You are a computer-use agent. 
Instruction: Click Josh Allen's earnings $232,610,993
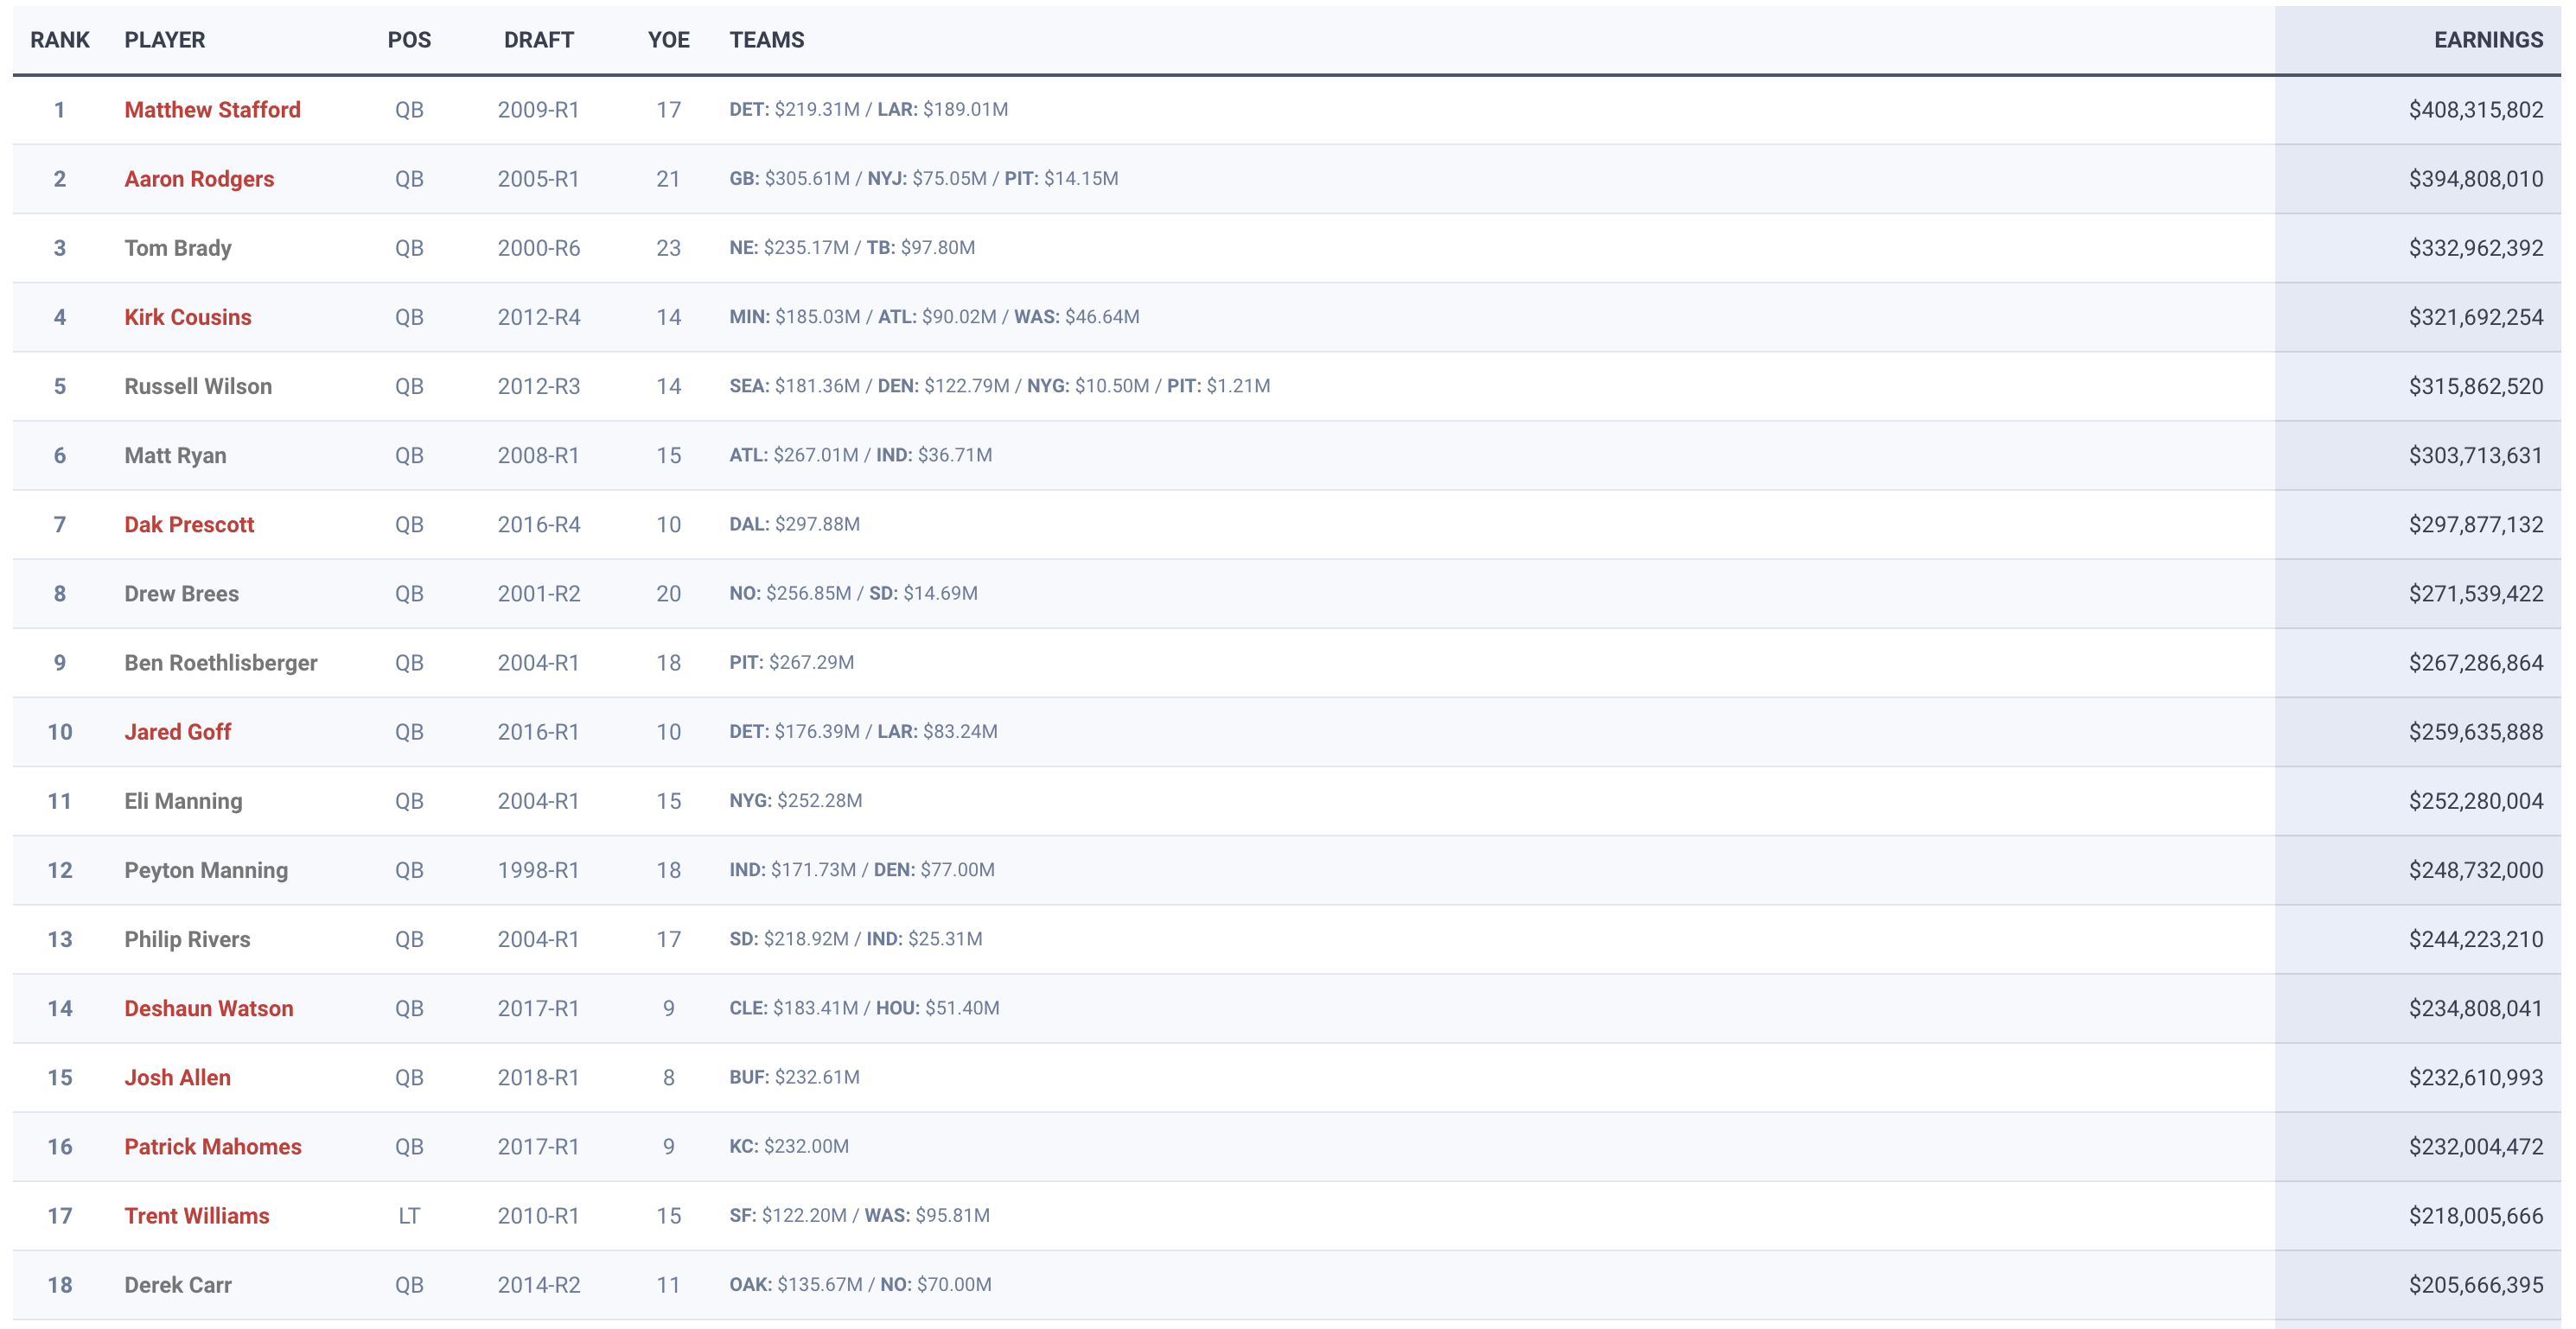[x=2475, y=1077]
